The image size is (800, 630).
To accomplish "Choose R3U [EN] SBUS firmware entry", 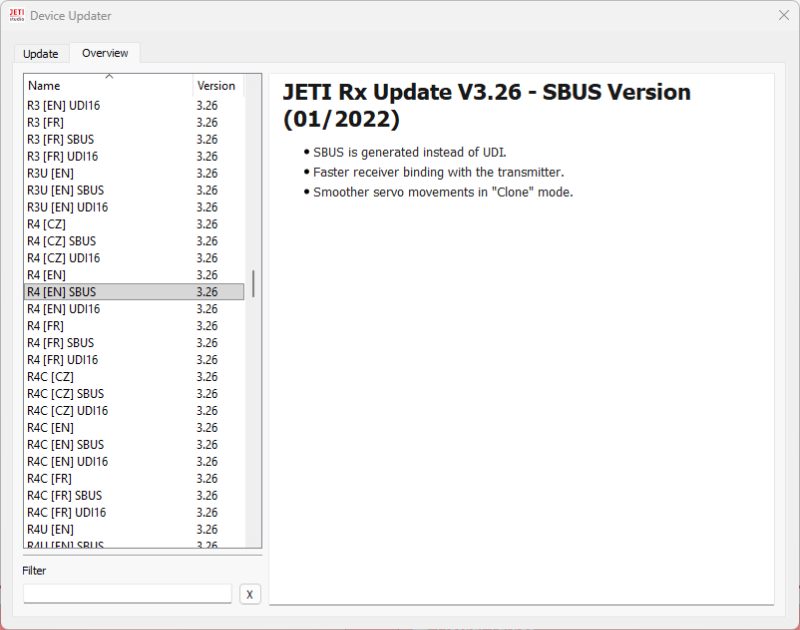I will pos(65,190).
